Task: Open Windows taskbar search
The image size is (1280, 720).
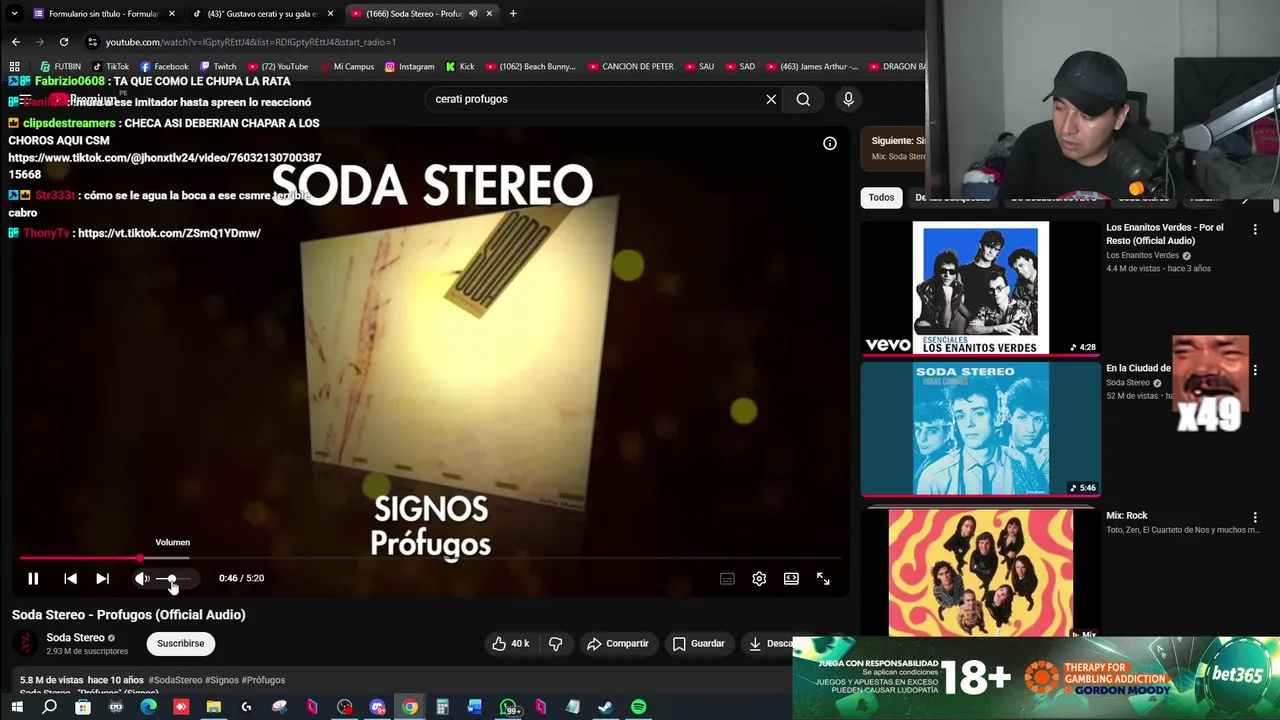Action: coord(49,707)
